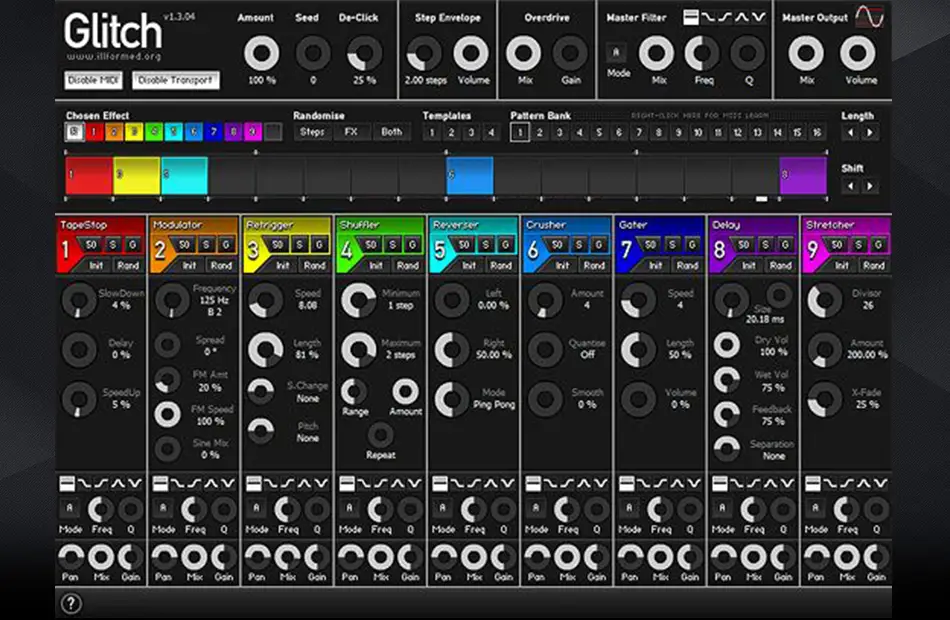Click the Delay module number 8 badge

point(719,248)
